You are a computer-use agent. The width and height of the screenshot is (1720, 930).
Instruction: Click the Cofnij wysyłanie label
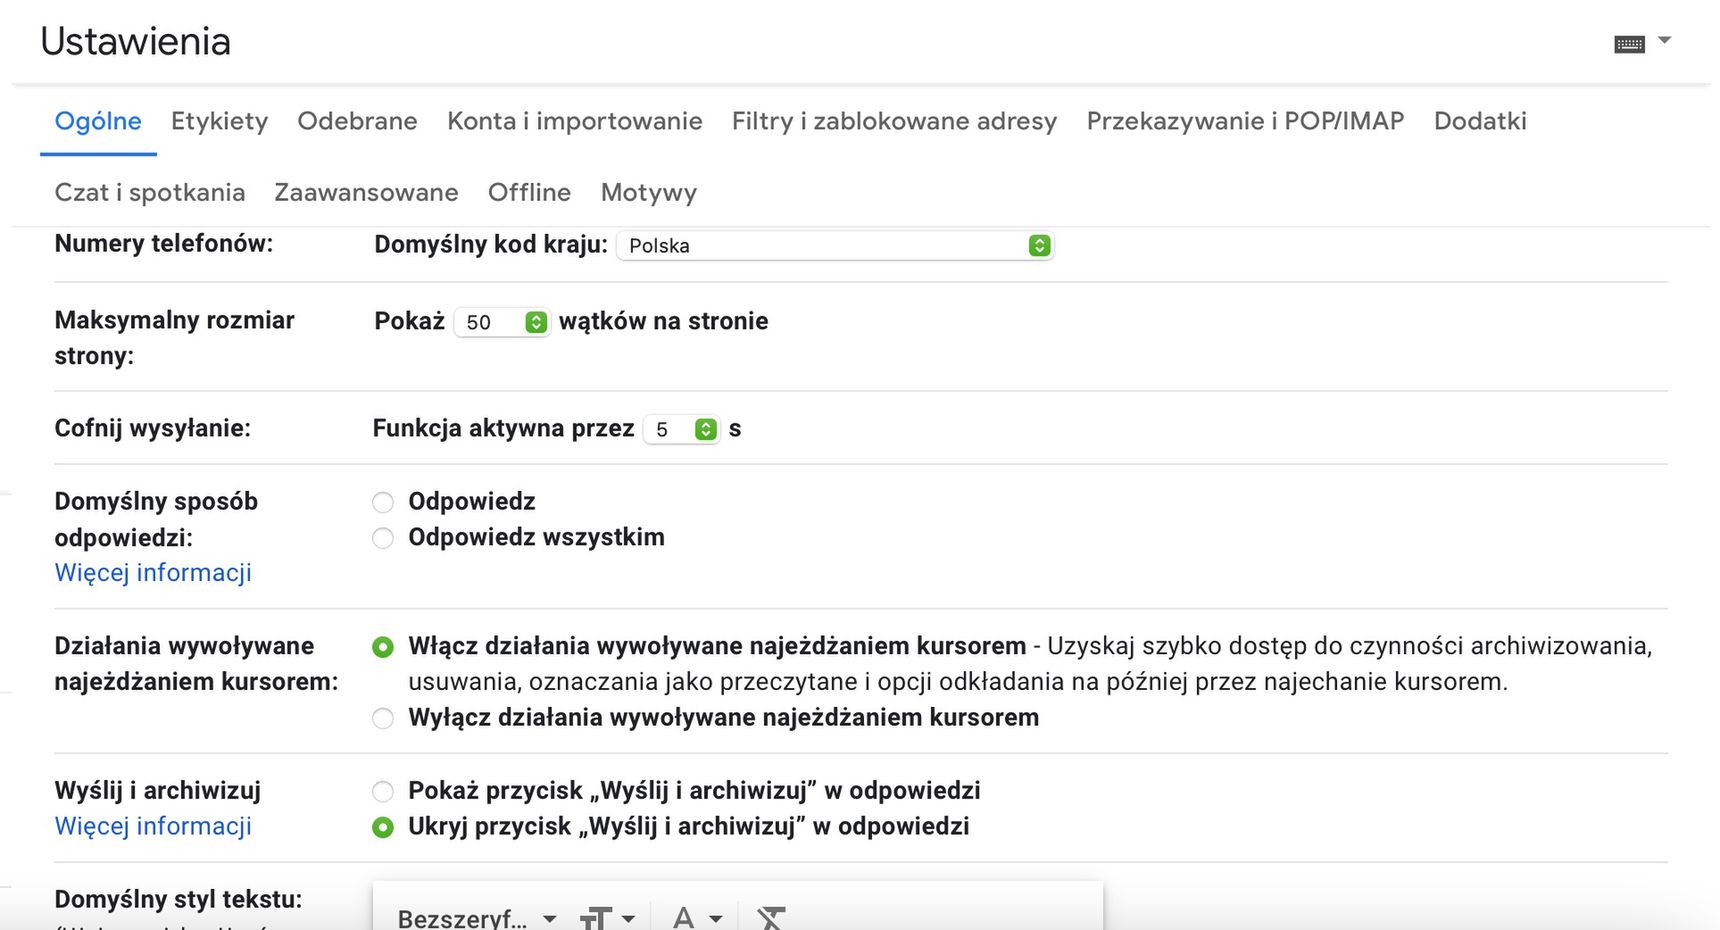[x=153, y=428]
